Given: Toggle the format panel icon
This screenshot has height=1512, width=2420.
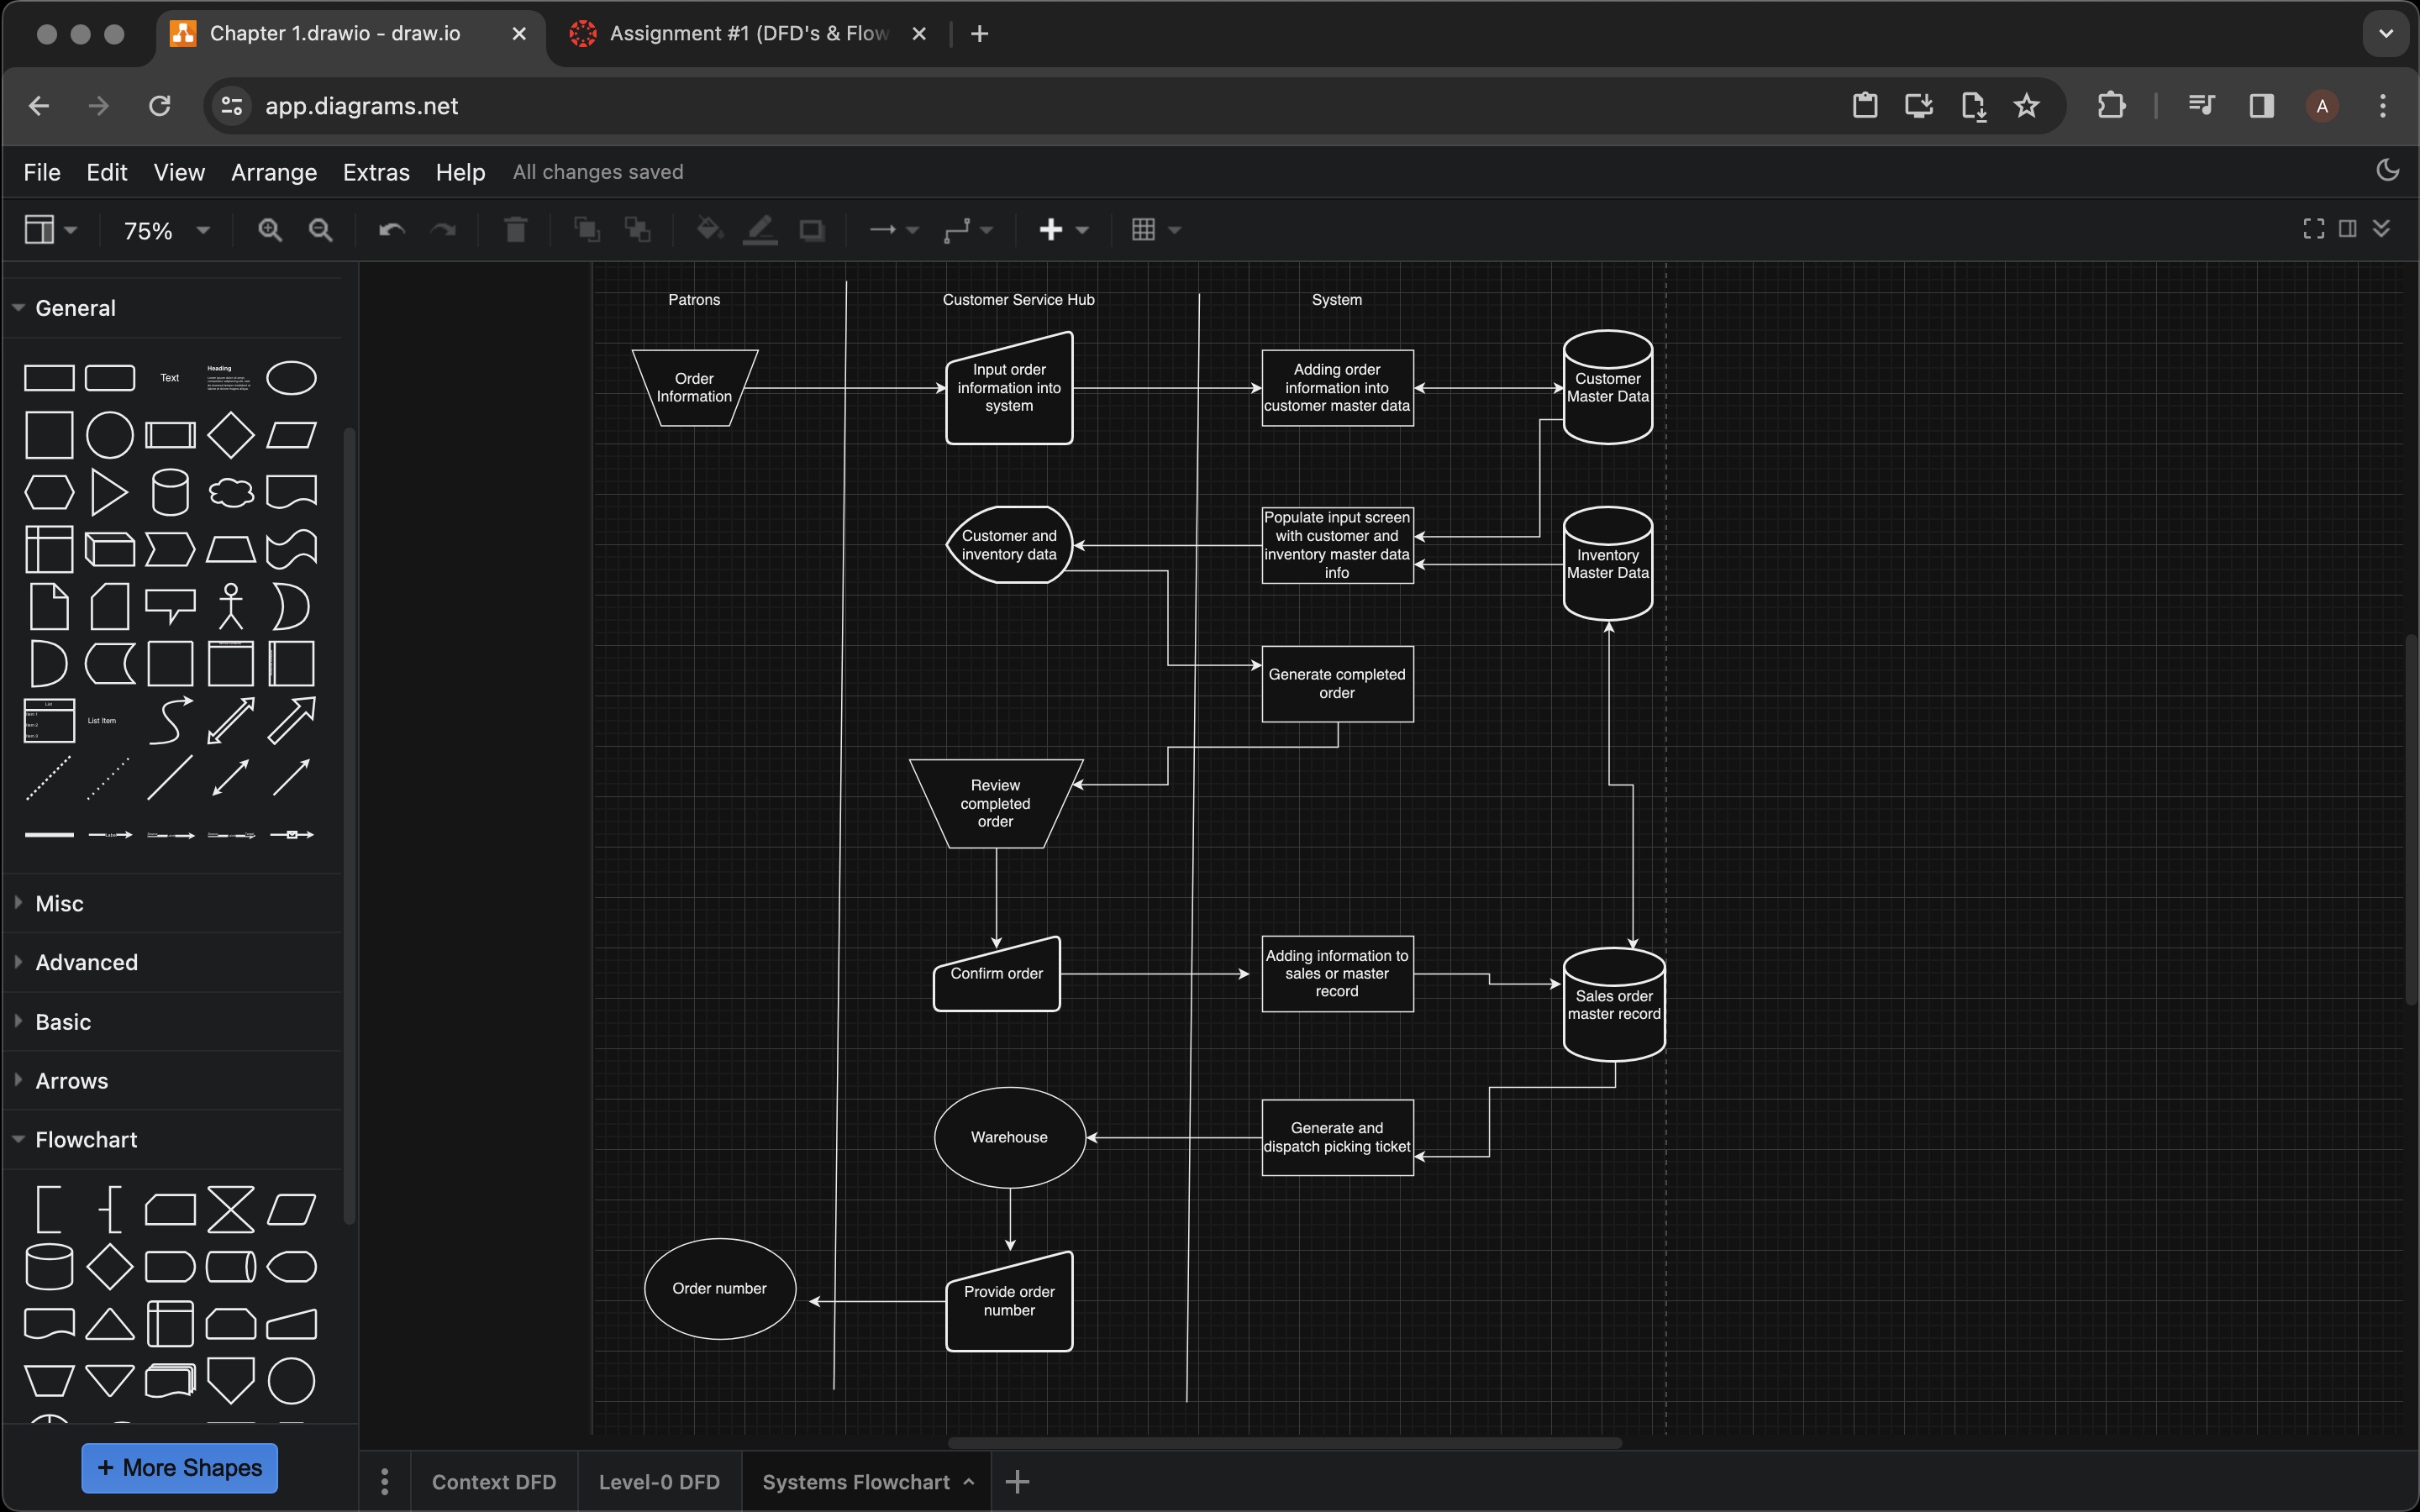Looking at the screenshot, I should tap(2347, 229).
